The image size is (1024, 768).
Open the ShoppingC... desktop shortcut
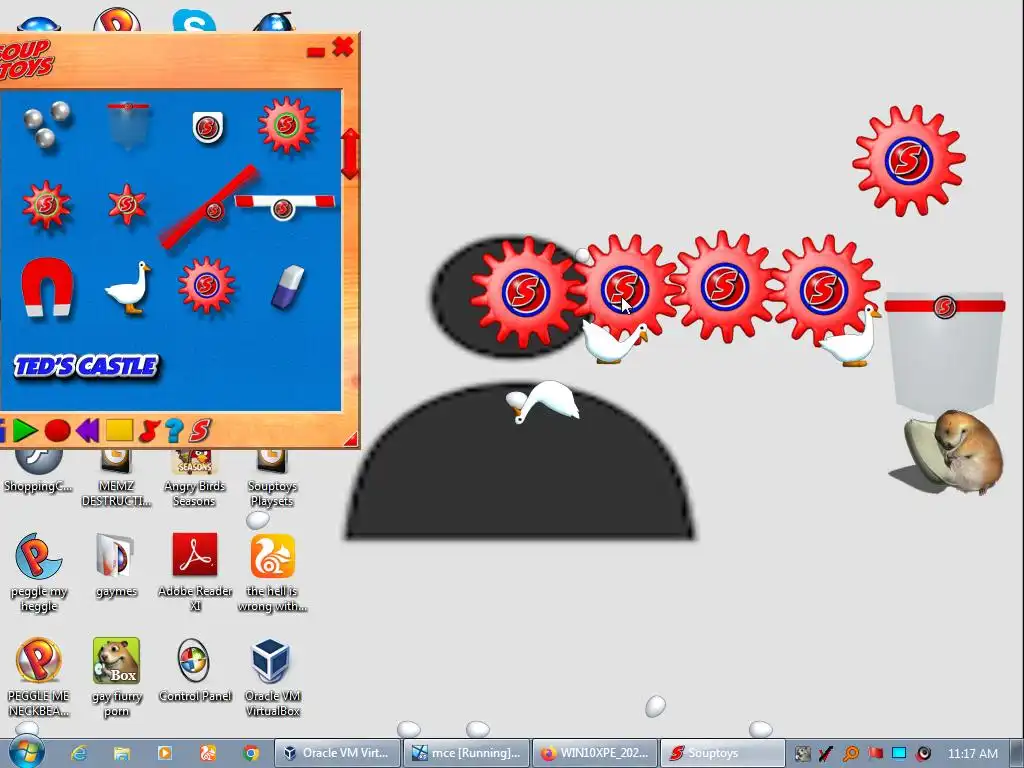click(x=38, y=472)
